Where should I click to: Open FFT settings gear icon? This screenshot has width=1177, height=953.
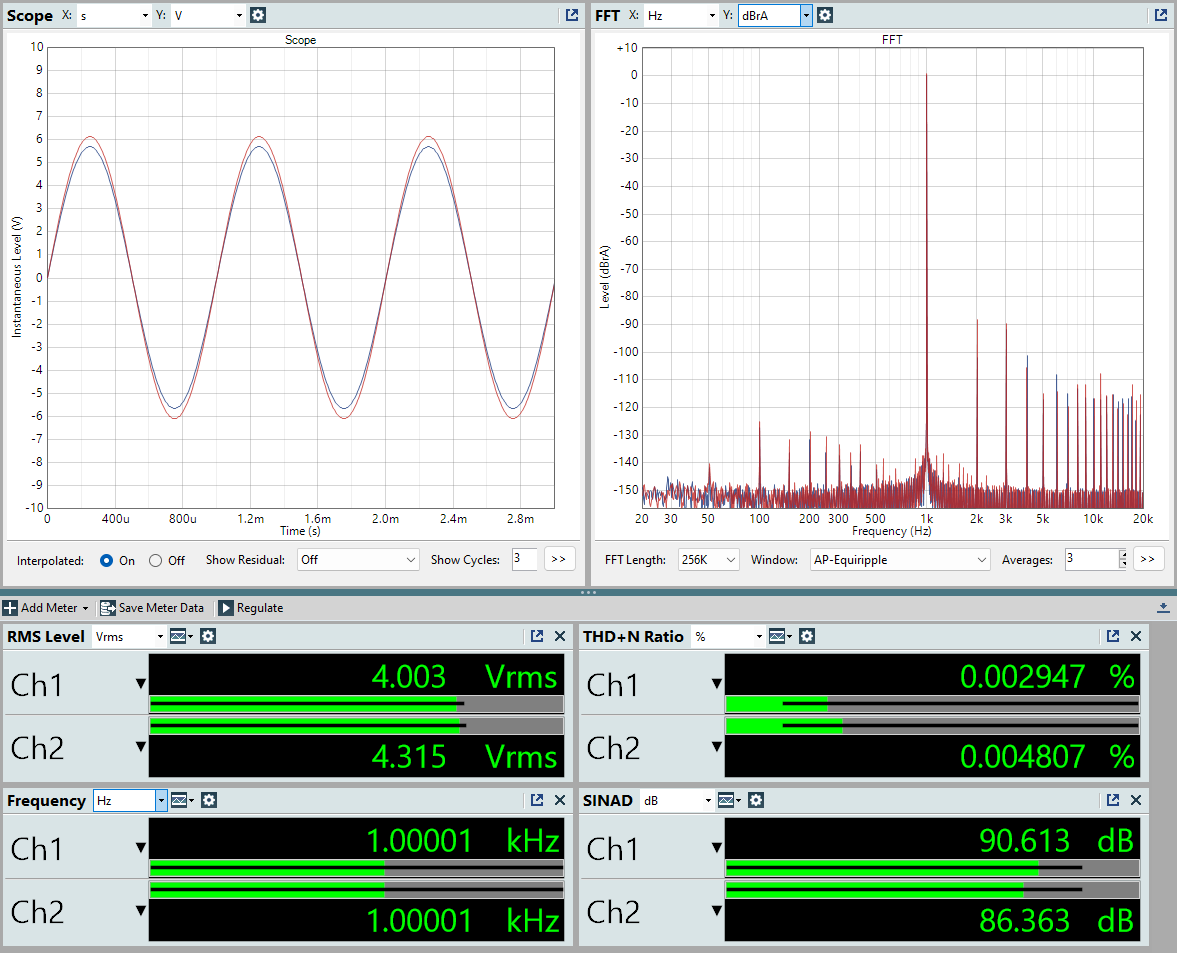click(x=825, y=15)
